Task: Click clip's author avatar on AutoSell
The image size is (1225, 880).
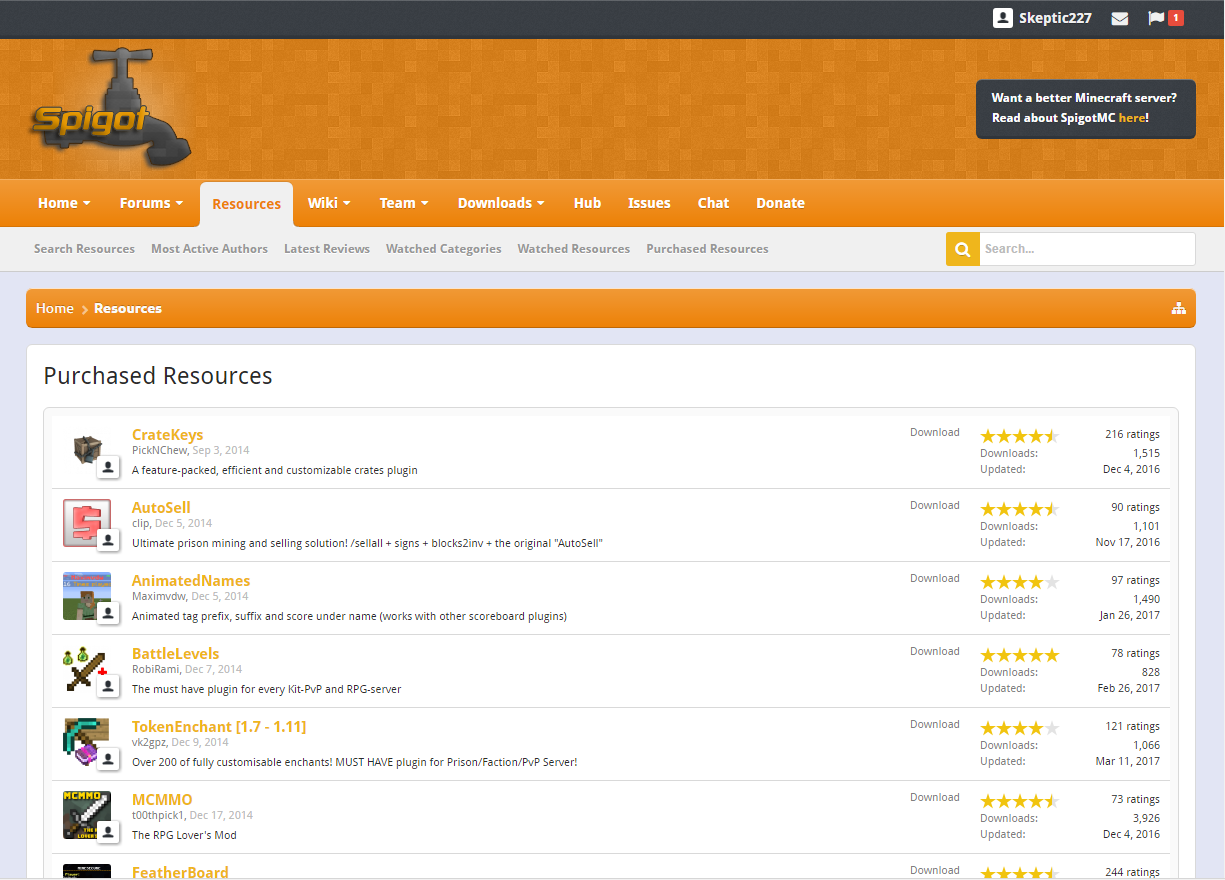Action: 109,540
